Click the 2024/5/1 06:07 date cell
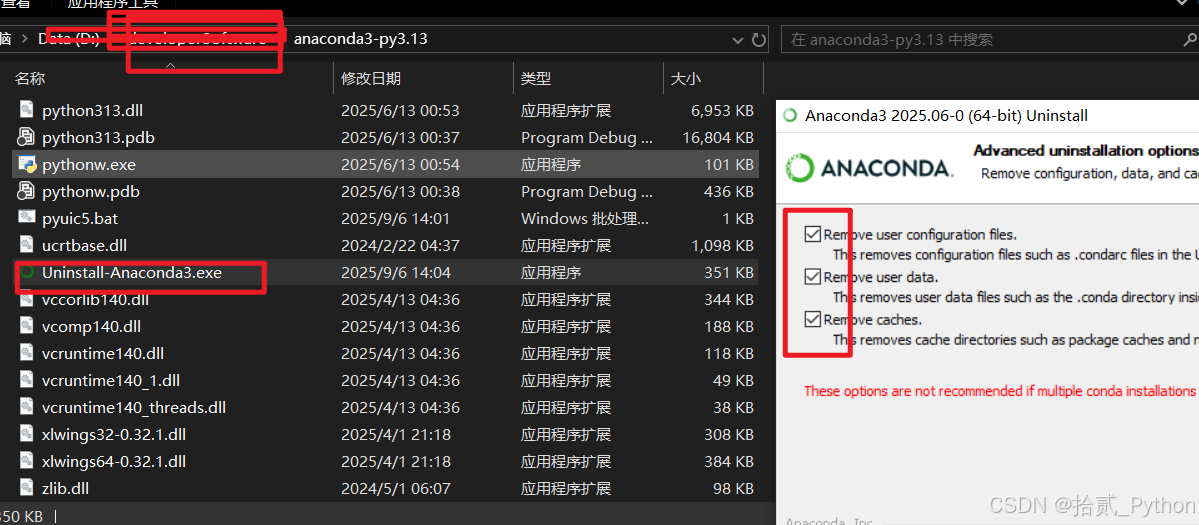1199x525 pixels. (x=396, y=488)
